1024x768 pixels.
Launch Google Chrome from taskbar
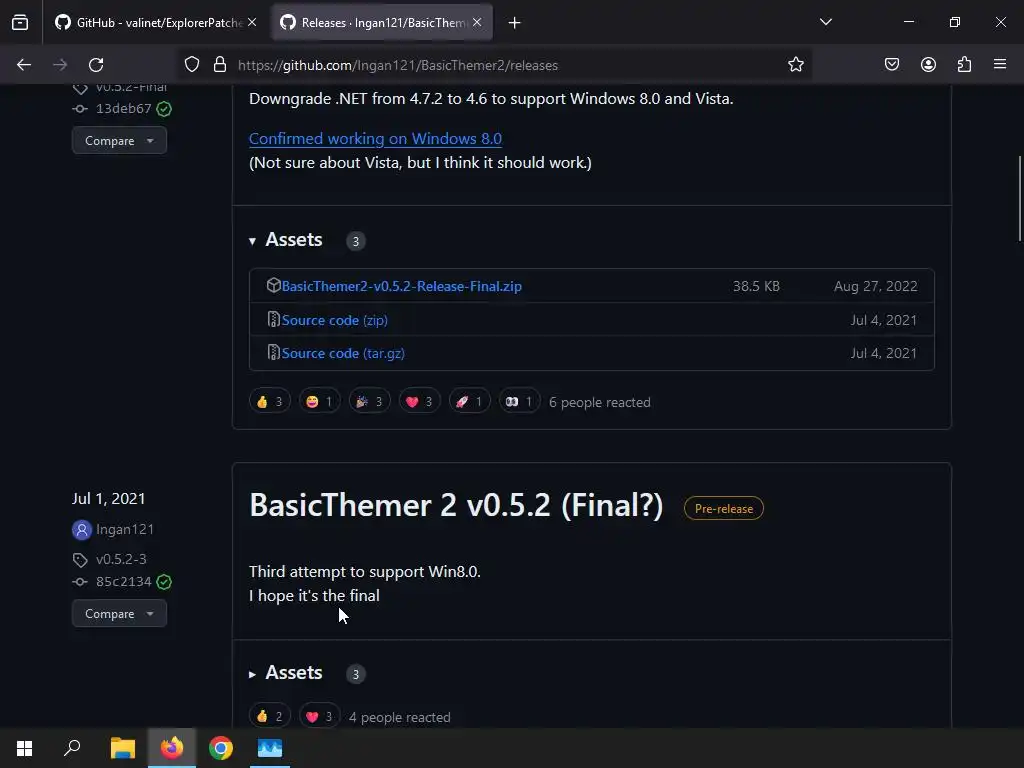click(221, 748)
